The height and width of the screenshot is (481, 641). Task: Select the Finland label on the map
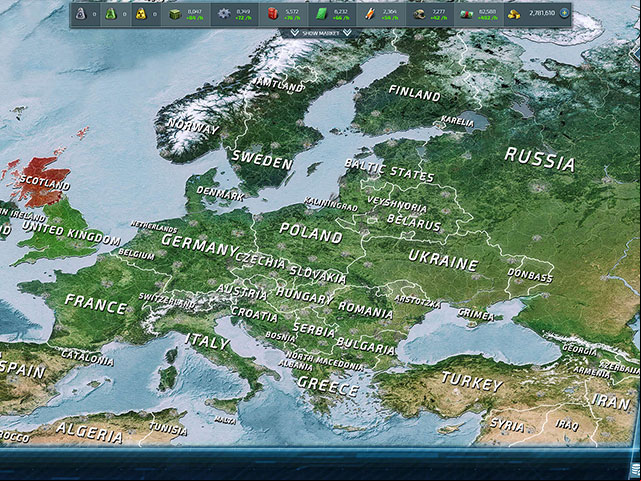(x=415, y=93)
